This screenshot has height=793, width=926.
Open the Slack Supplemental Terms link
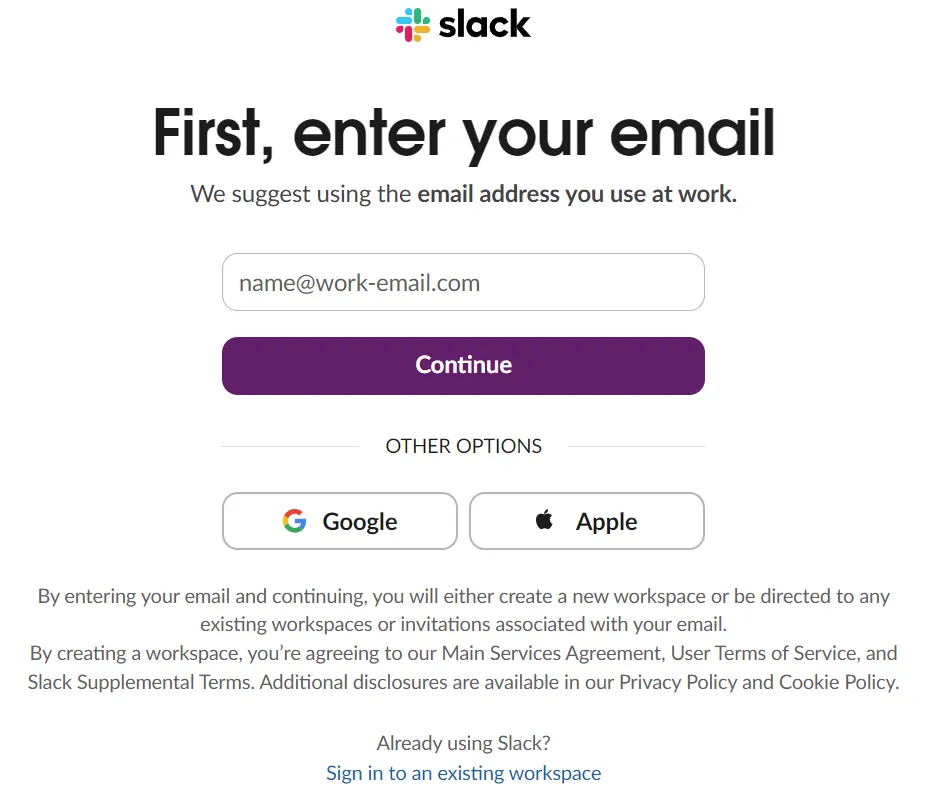139,683
